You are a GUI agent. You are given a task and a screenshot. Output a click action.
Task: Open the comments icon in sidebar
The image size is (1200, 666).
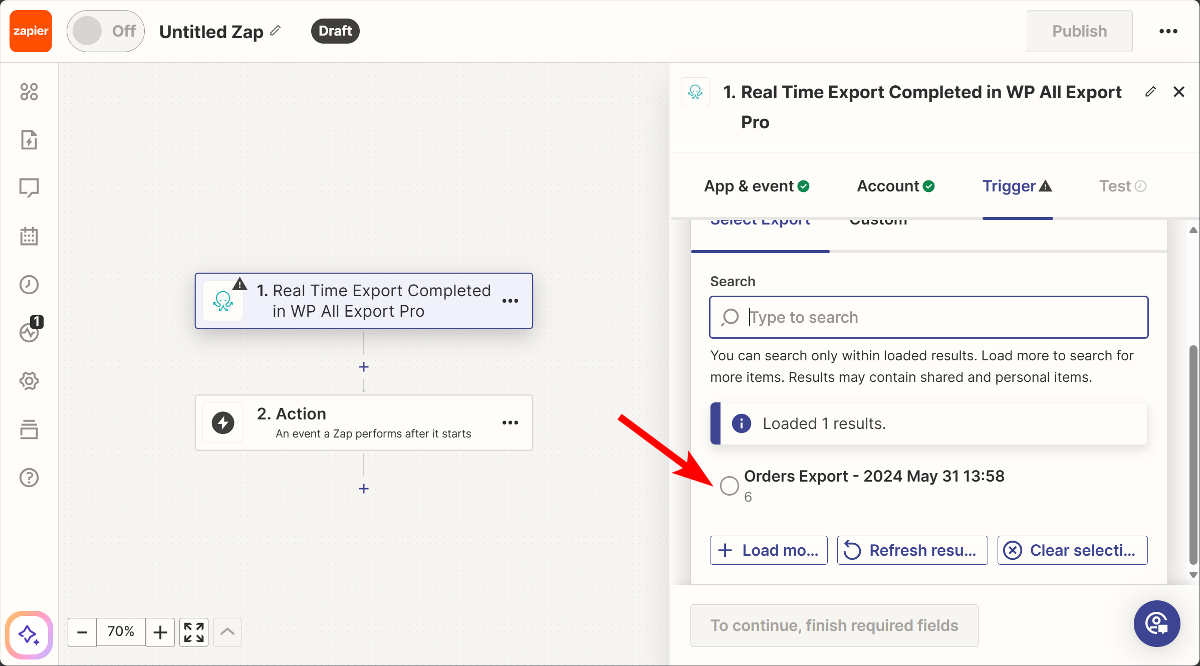29,188
